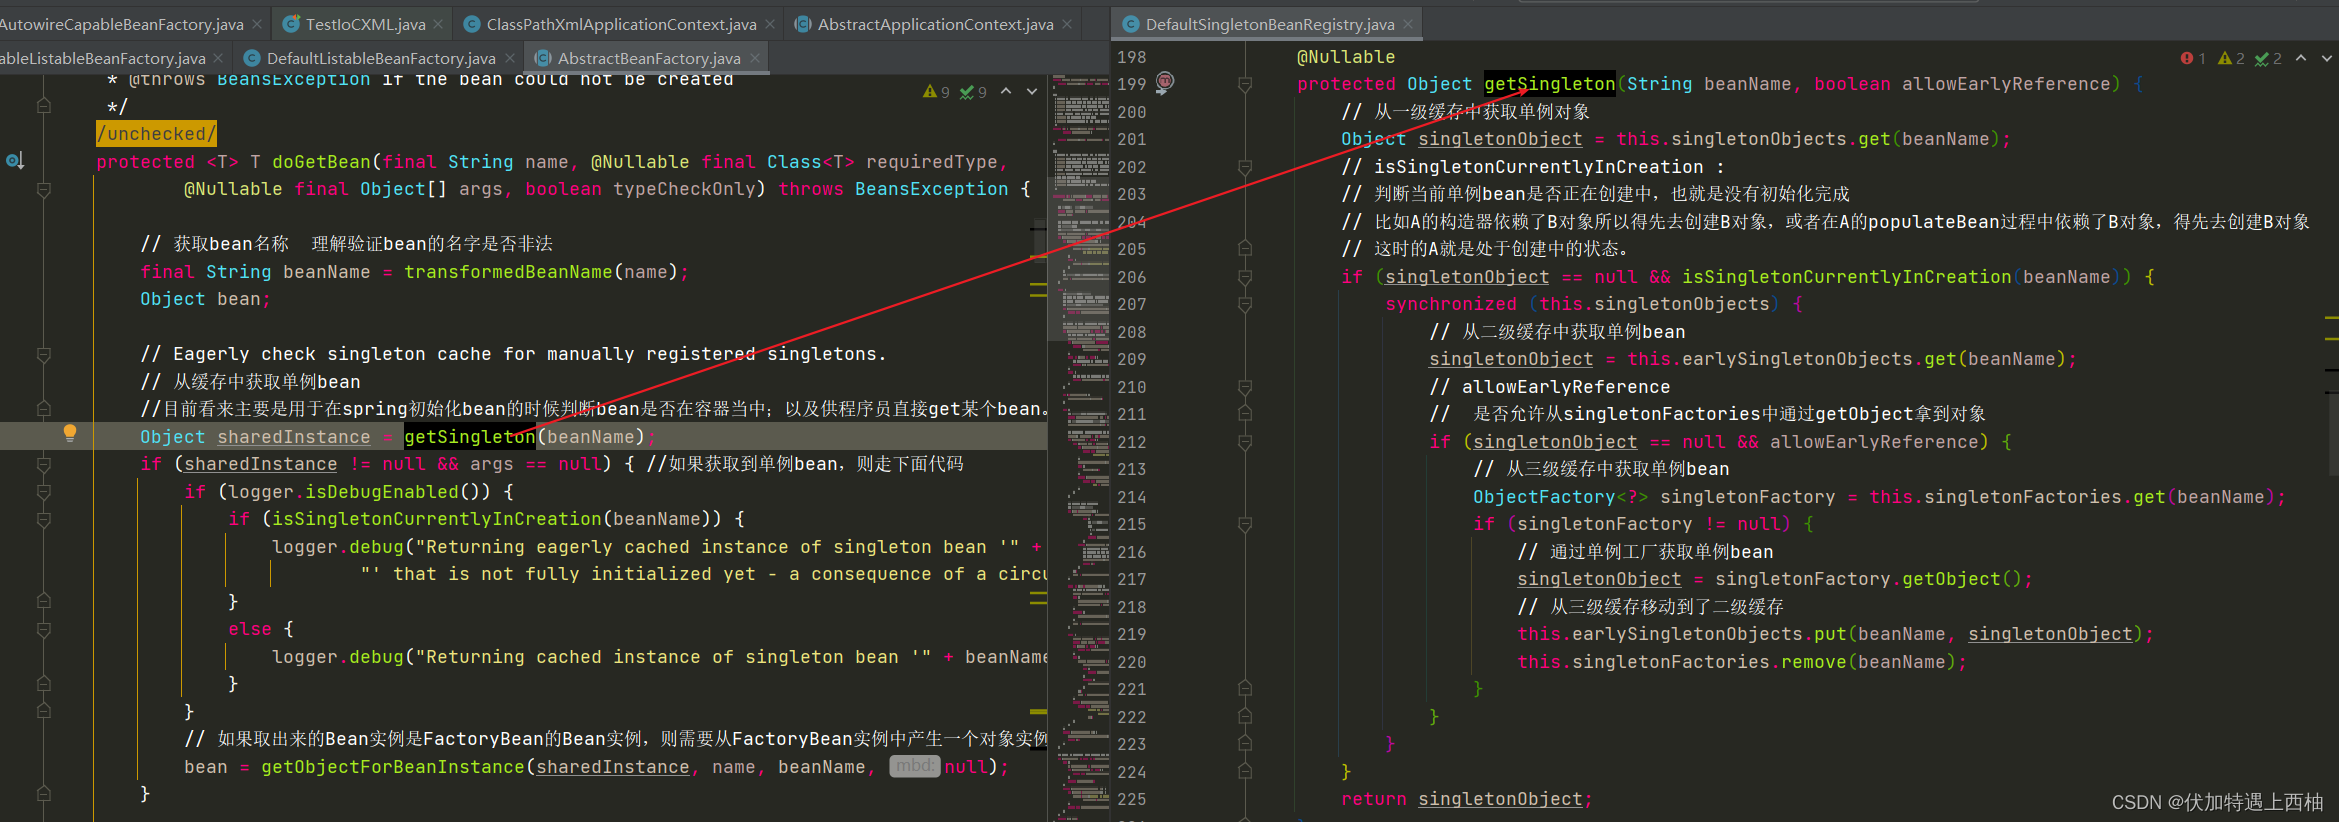Viewport: 2339px width, 822px height.
Task: Select the AbstractBeanFactory.java tab
Action: click(x=648, y=58)
